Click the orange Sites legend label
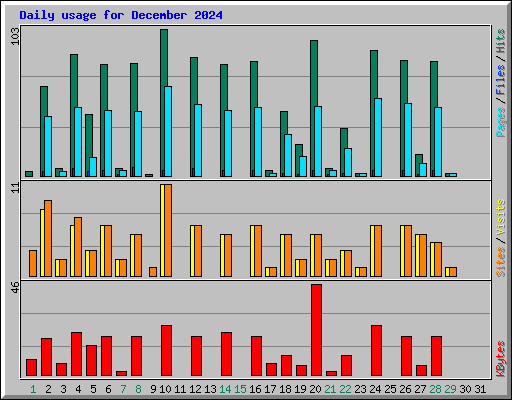 (500, 262)
